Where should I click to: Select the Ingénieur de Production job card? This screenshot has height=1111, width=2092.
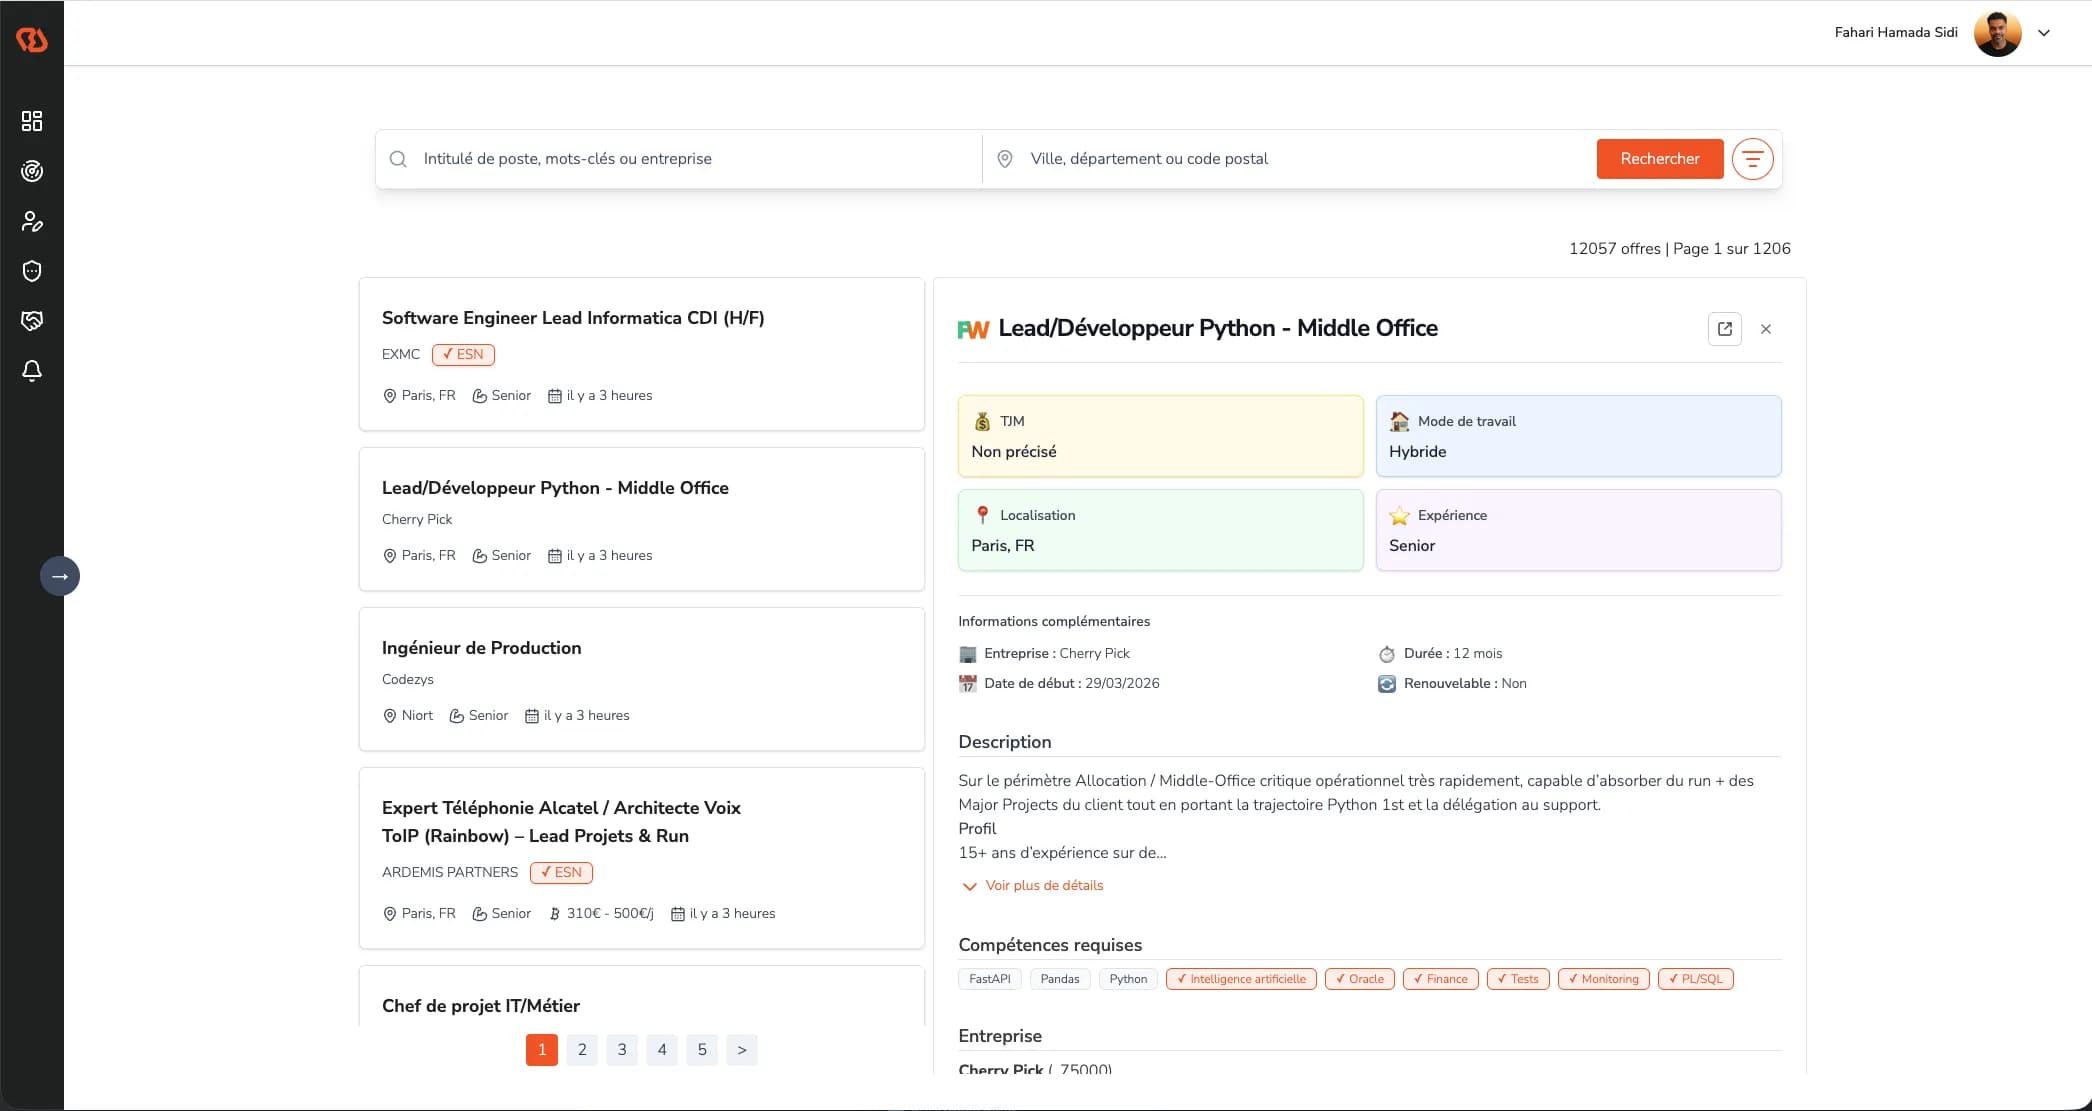click(641, 679)
